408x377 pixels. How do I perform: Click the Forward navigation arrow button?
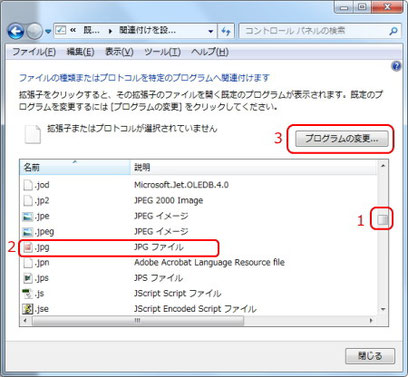(34, 31)
